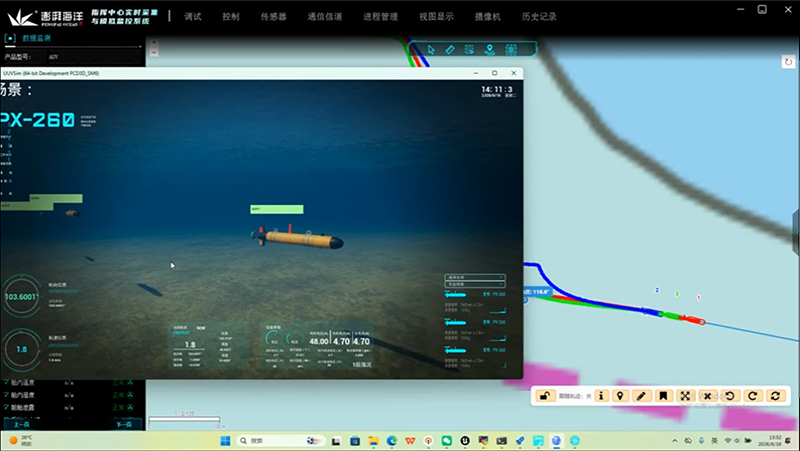Click the weather widget showing 26°C
800x451 pixels.
coord(20,441)
